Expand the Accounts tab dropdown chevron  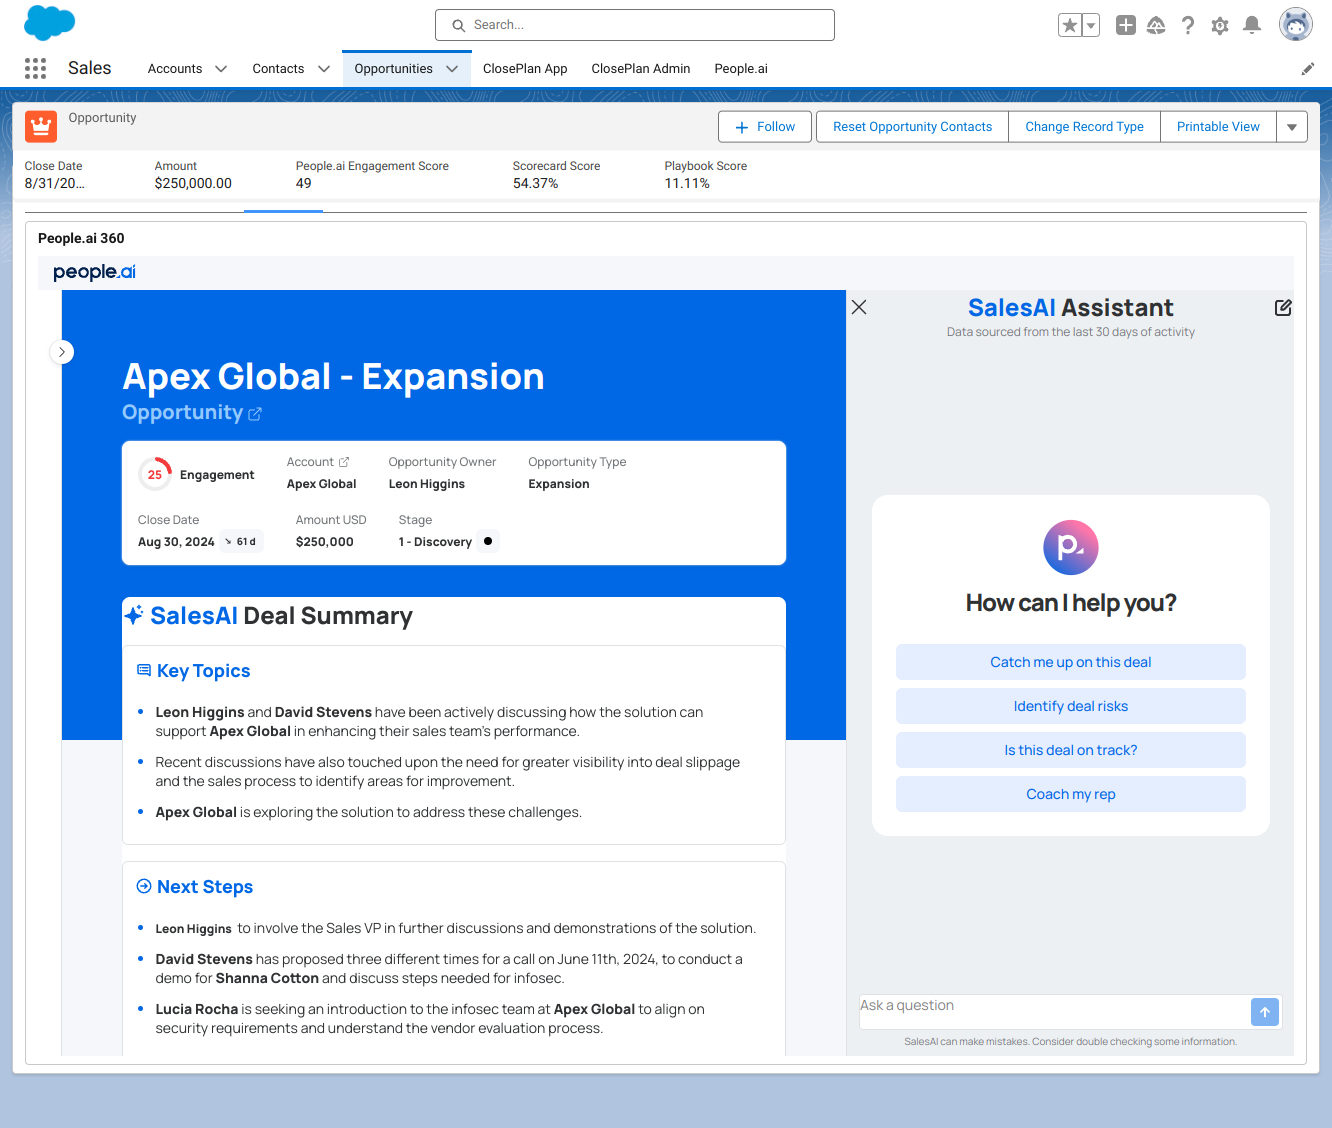pos(221,69)
